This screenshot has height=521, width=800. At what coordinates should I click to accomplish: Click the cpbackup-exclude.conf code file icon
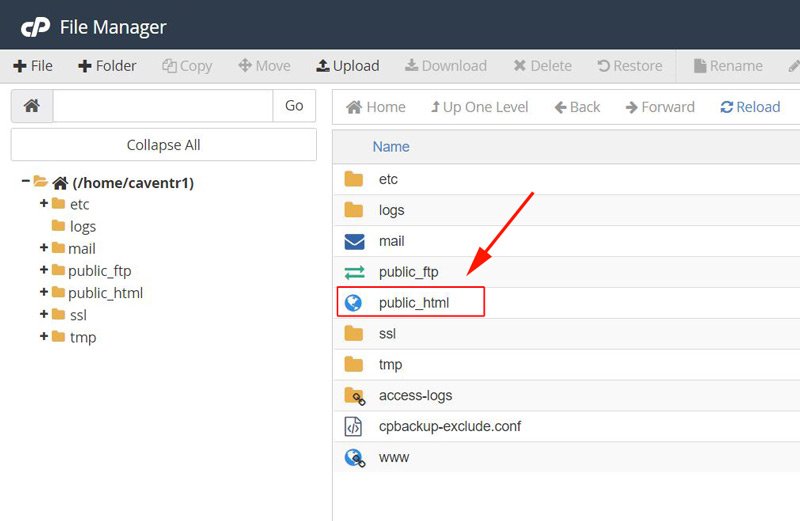(x=353, y=427)
